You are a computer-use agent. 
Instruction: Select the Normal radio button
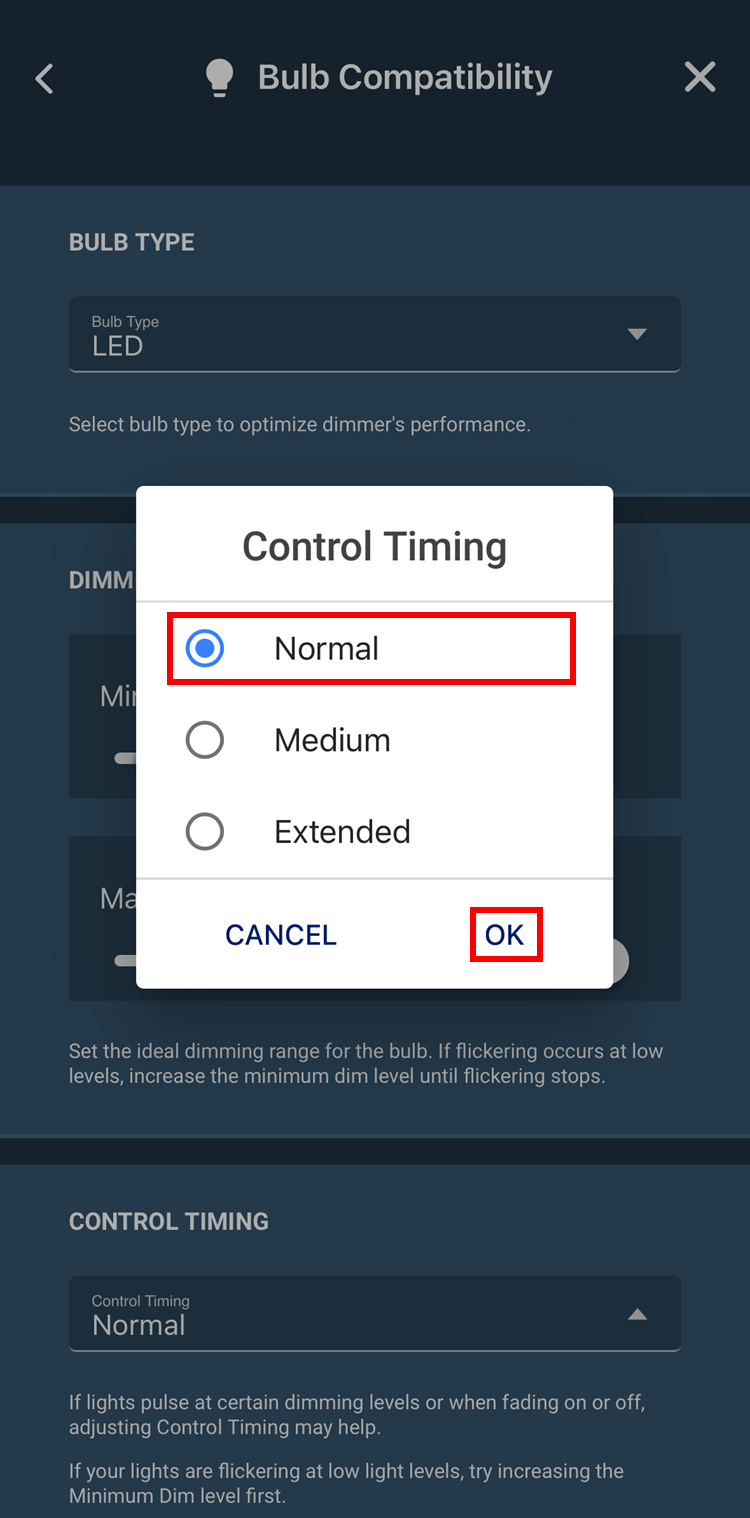[205, 649]
